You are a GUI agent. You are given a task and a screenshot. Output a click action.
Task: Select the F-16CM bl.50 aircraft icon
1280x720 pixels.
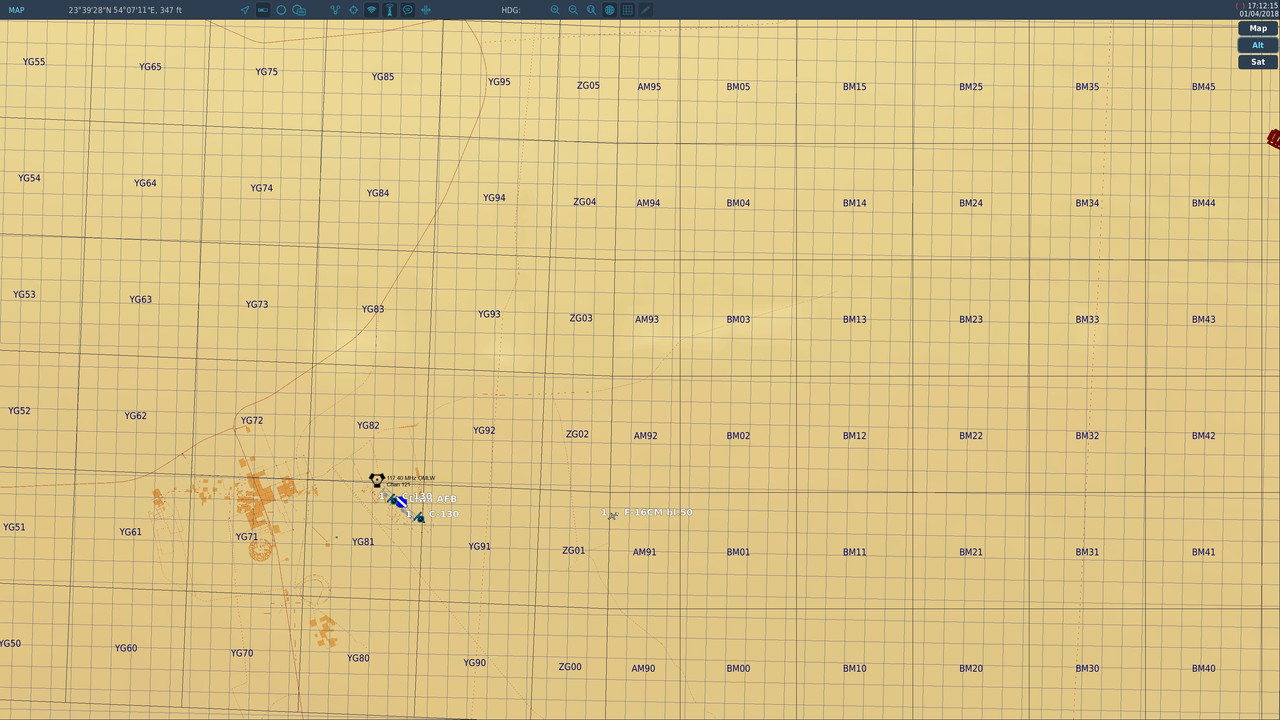613,516
